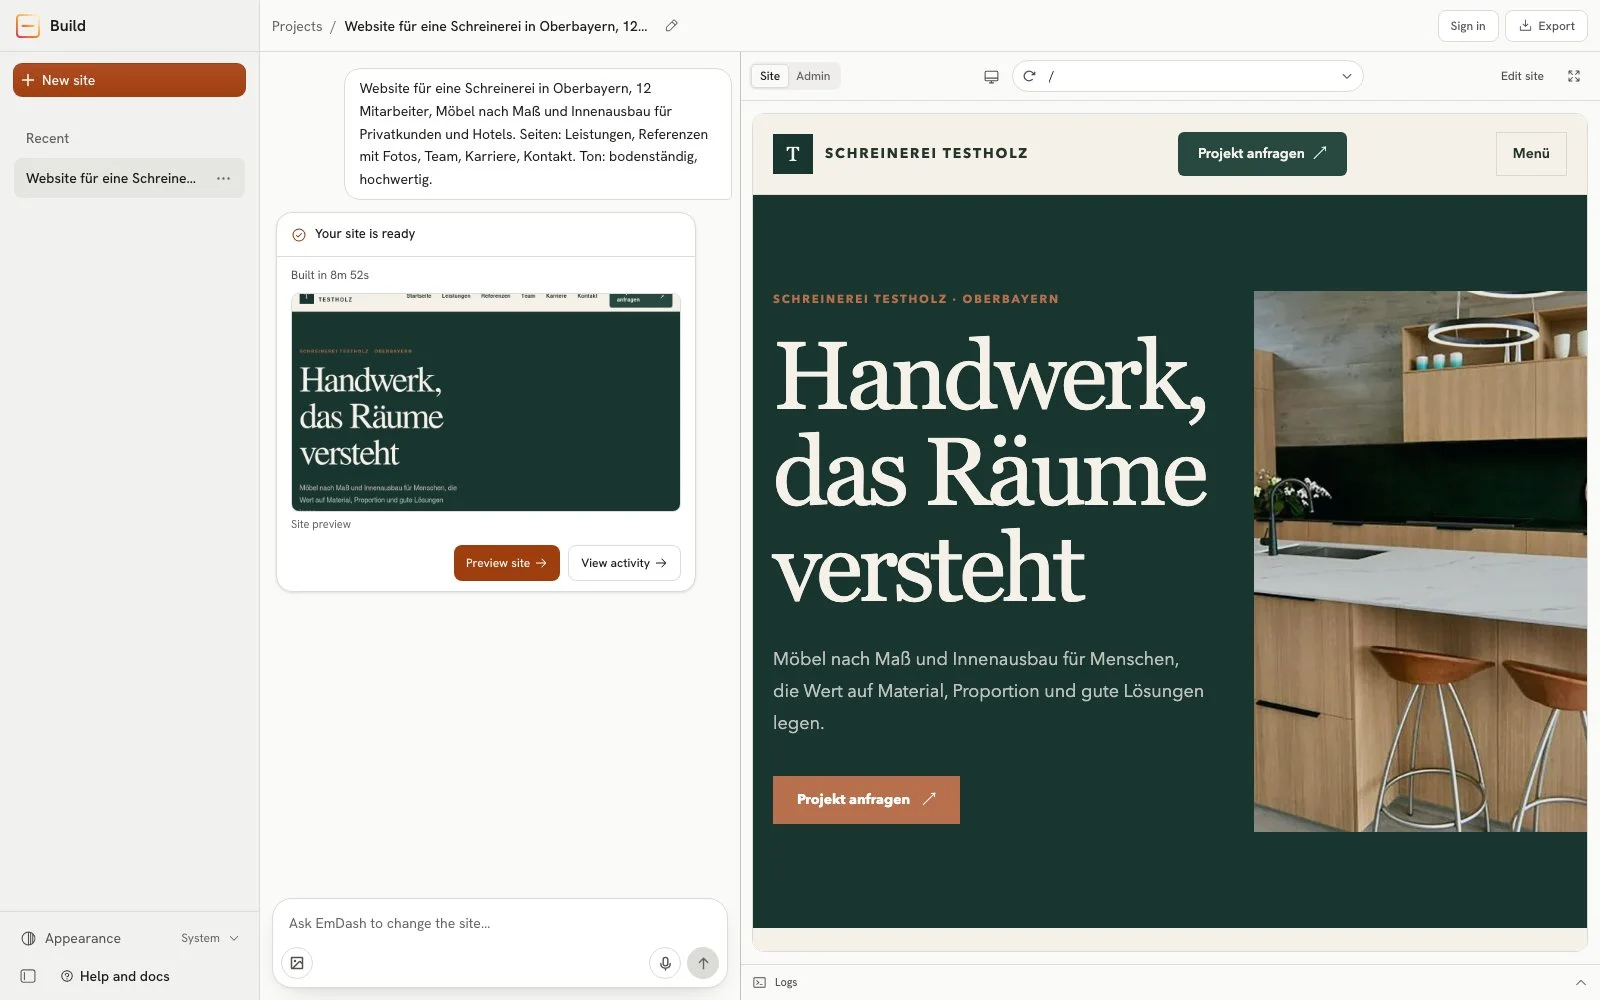Click the Sign in button
The image size is (1600, 1000).
point(1468,26)
